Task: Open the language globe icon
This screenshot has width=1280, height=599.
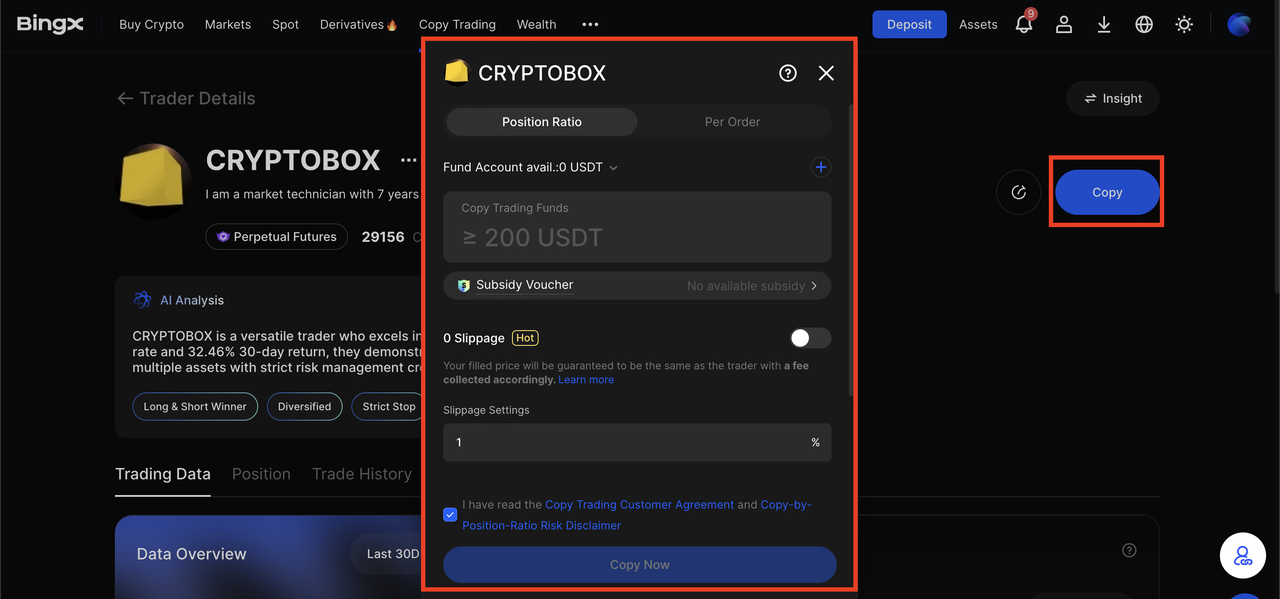Action: [1144, 25]
